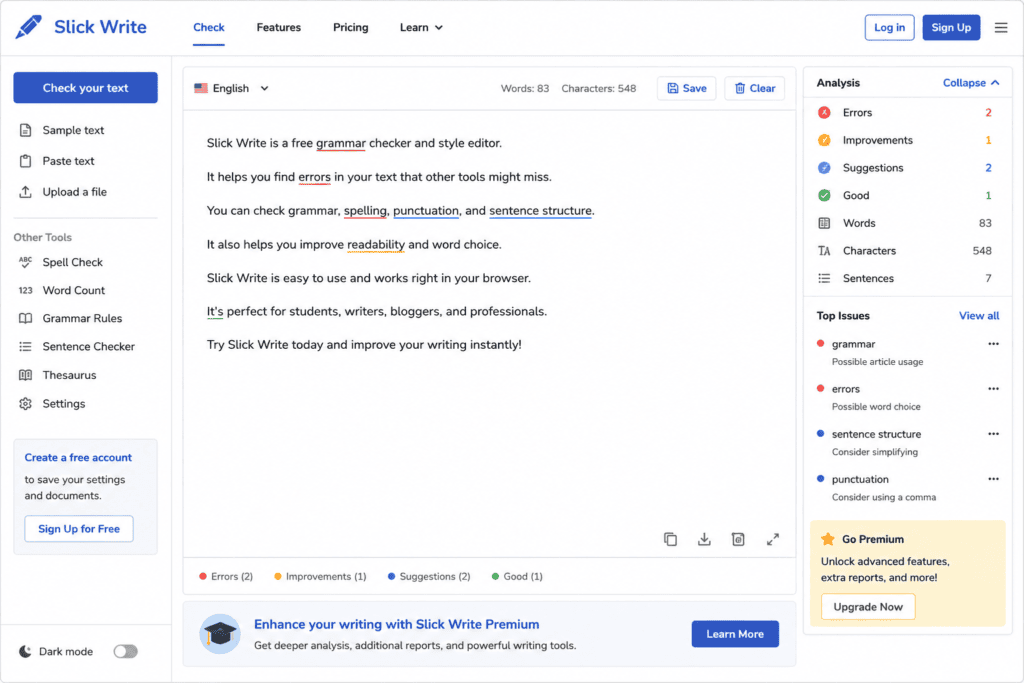Click the underlined word "readability" in the text

(x=376, y=244)
